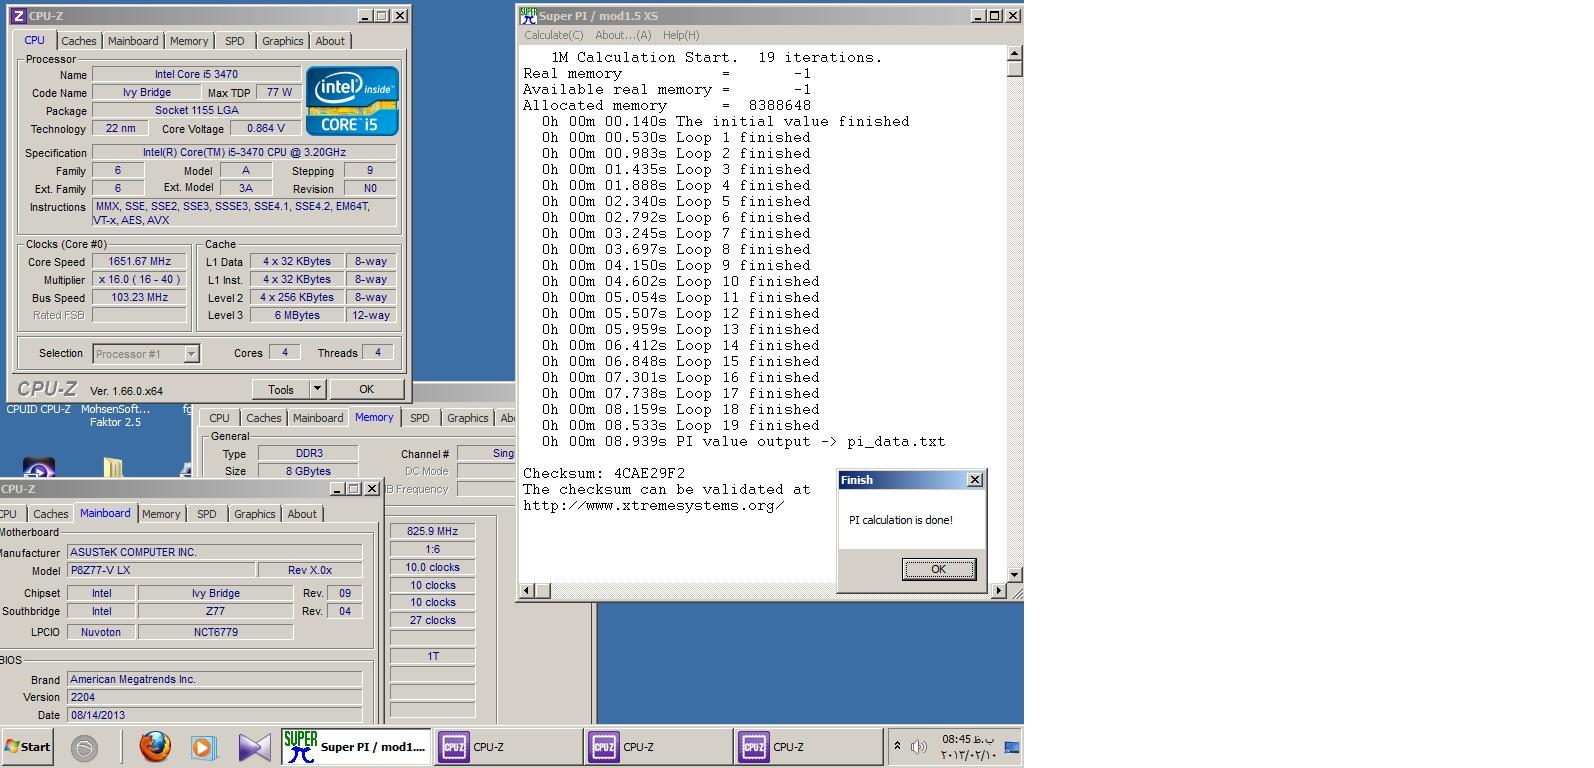Click Super PI vertical scrollbar up arrow
The width and height of the screenshot is (1594, 768).
coord(1015,53)
